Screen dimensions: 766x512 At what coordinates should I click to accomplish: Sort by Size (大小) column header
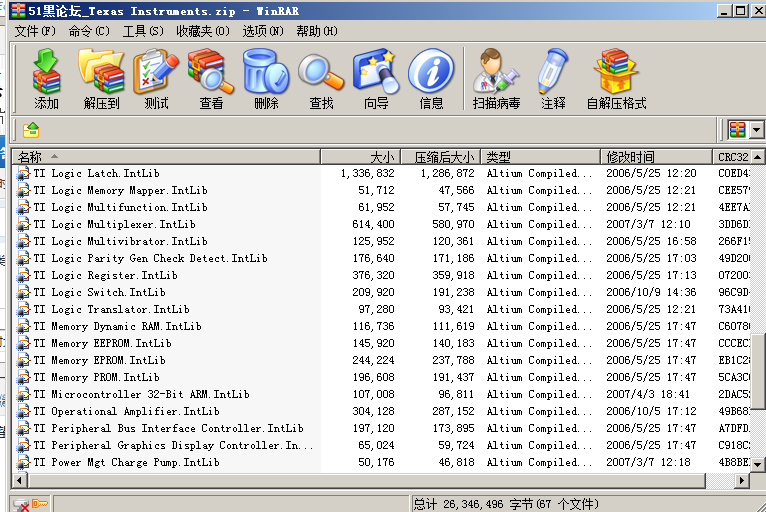pyautogui.click(x=361, y=157)
